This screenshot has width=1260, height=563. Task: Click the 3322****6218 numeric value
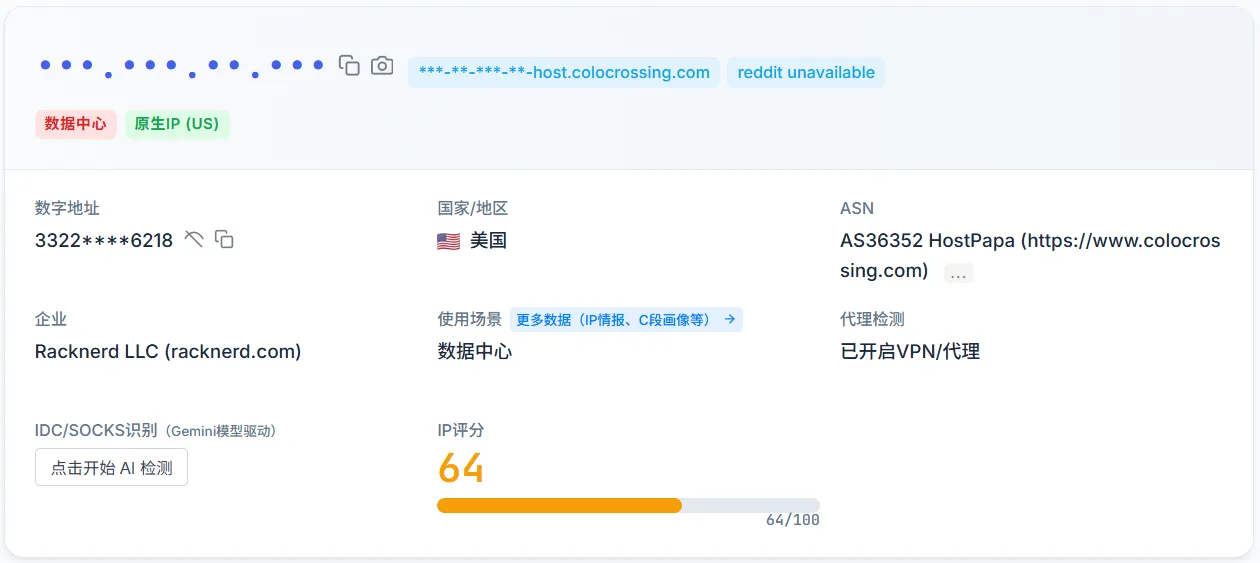coord(104,240)
